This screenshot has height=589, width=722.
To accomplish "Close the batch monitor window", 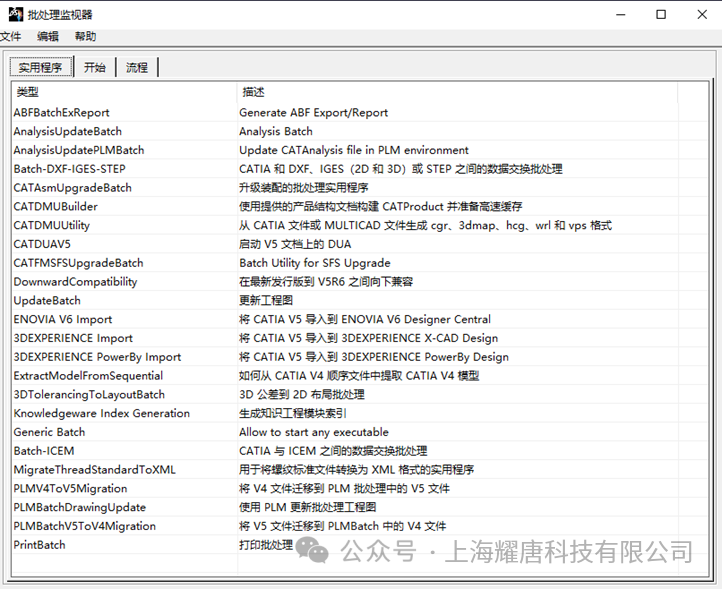I will 702,15.
